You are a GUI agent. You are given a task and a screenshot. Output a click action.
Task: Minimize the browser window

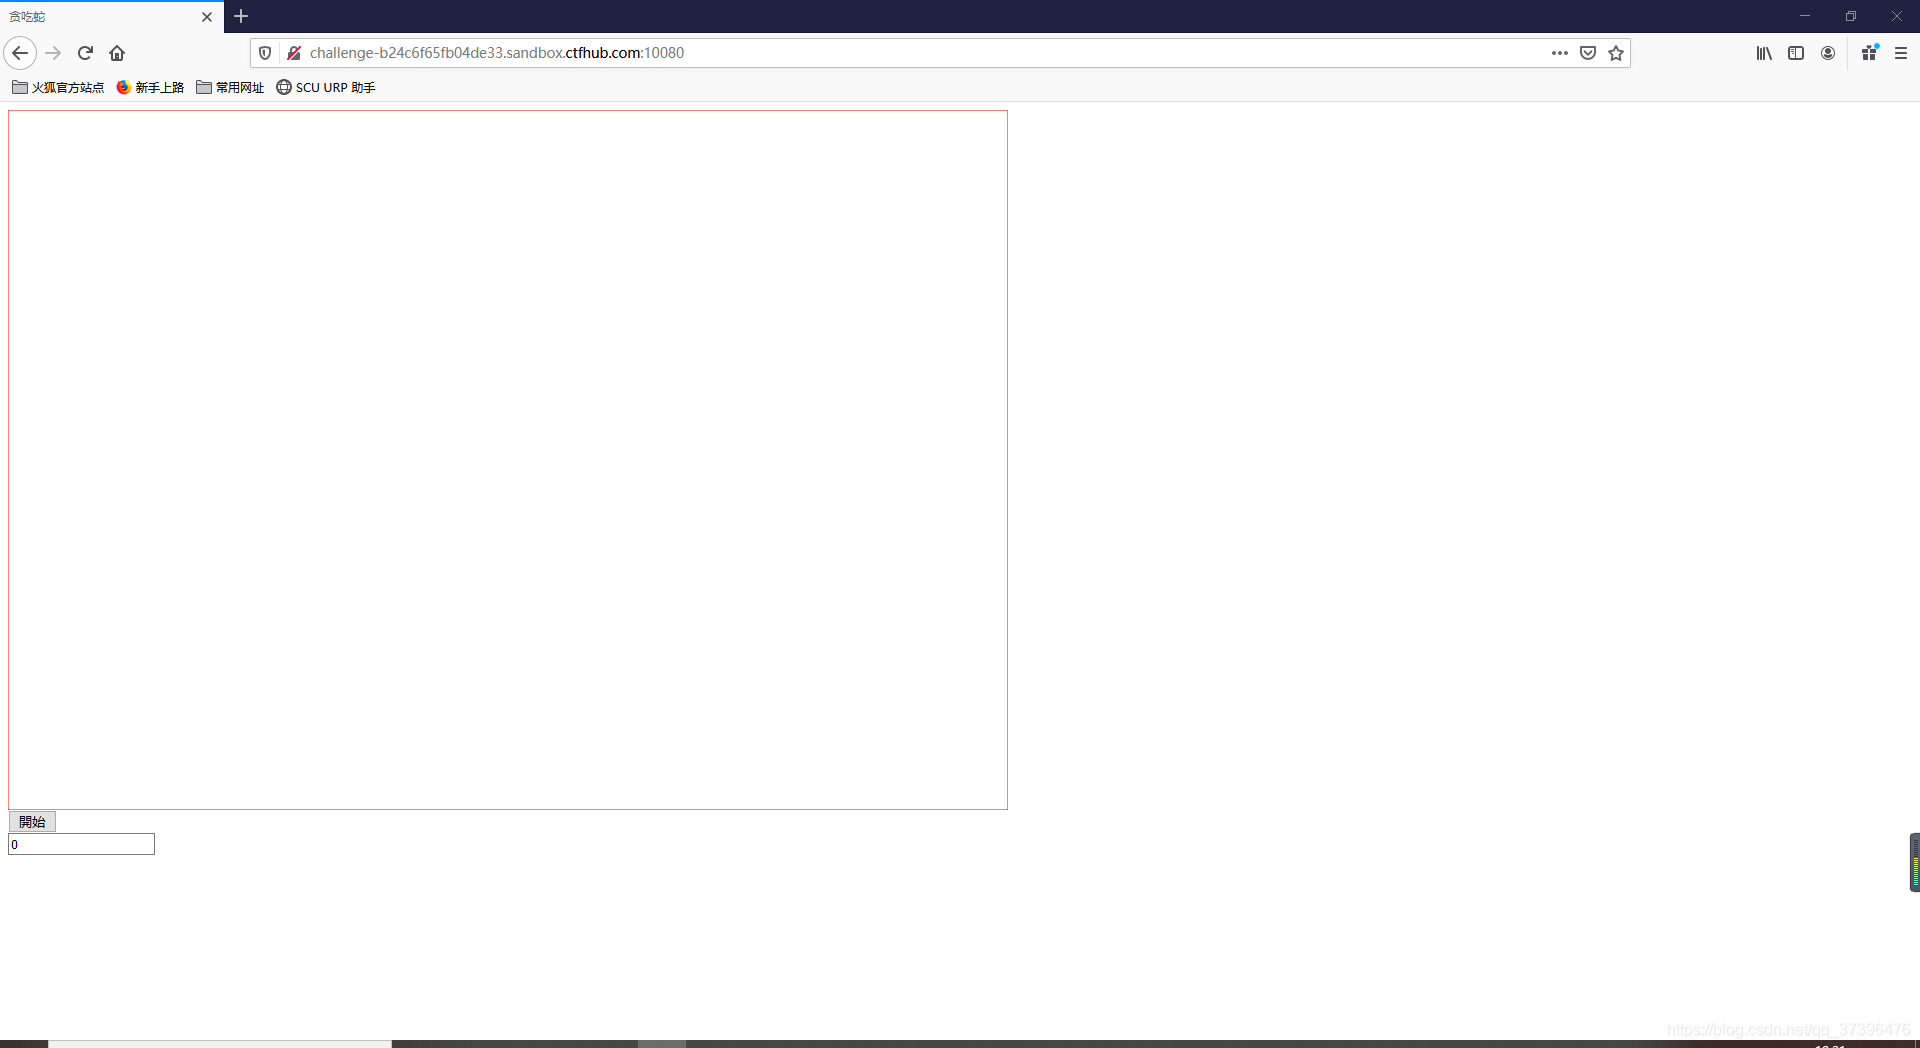(x=1805, y=16)
